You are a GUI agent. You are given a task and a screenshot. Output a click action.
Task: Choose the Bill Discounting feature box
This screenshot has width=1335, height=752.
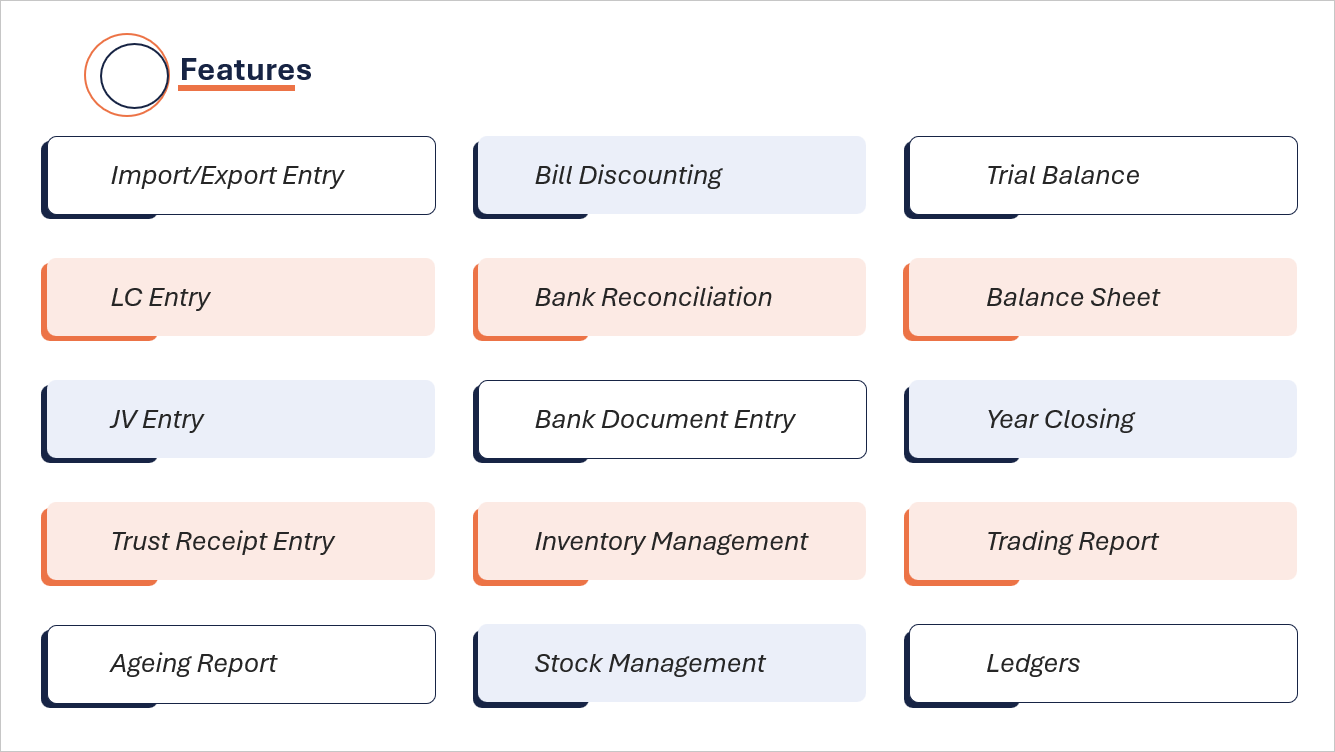coord(672,175)
